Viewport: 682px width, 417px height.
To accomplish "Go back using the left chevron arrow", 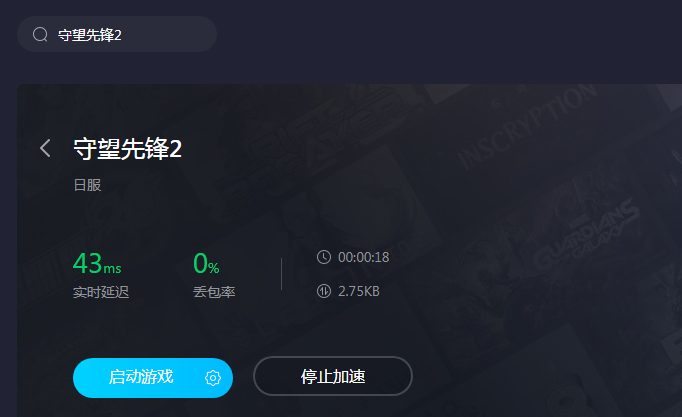I will coord(45,148).
